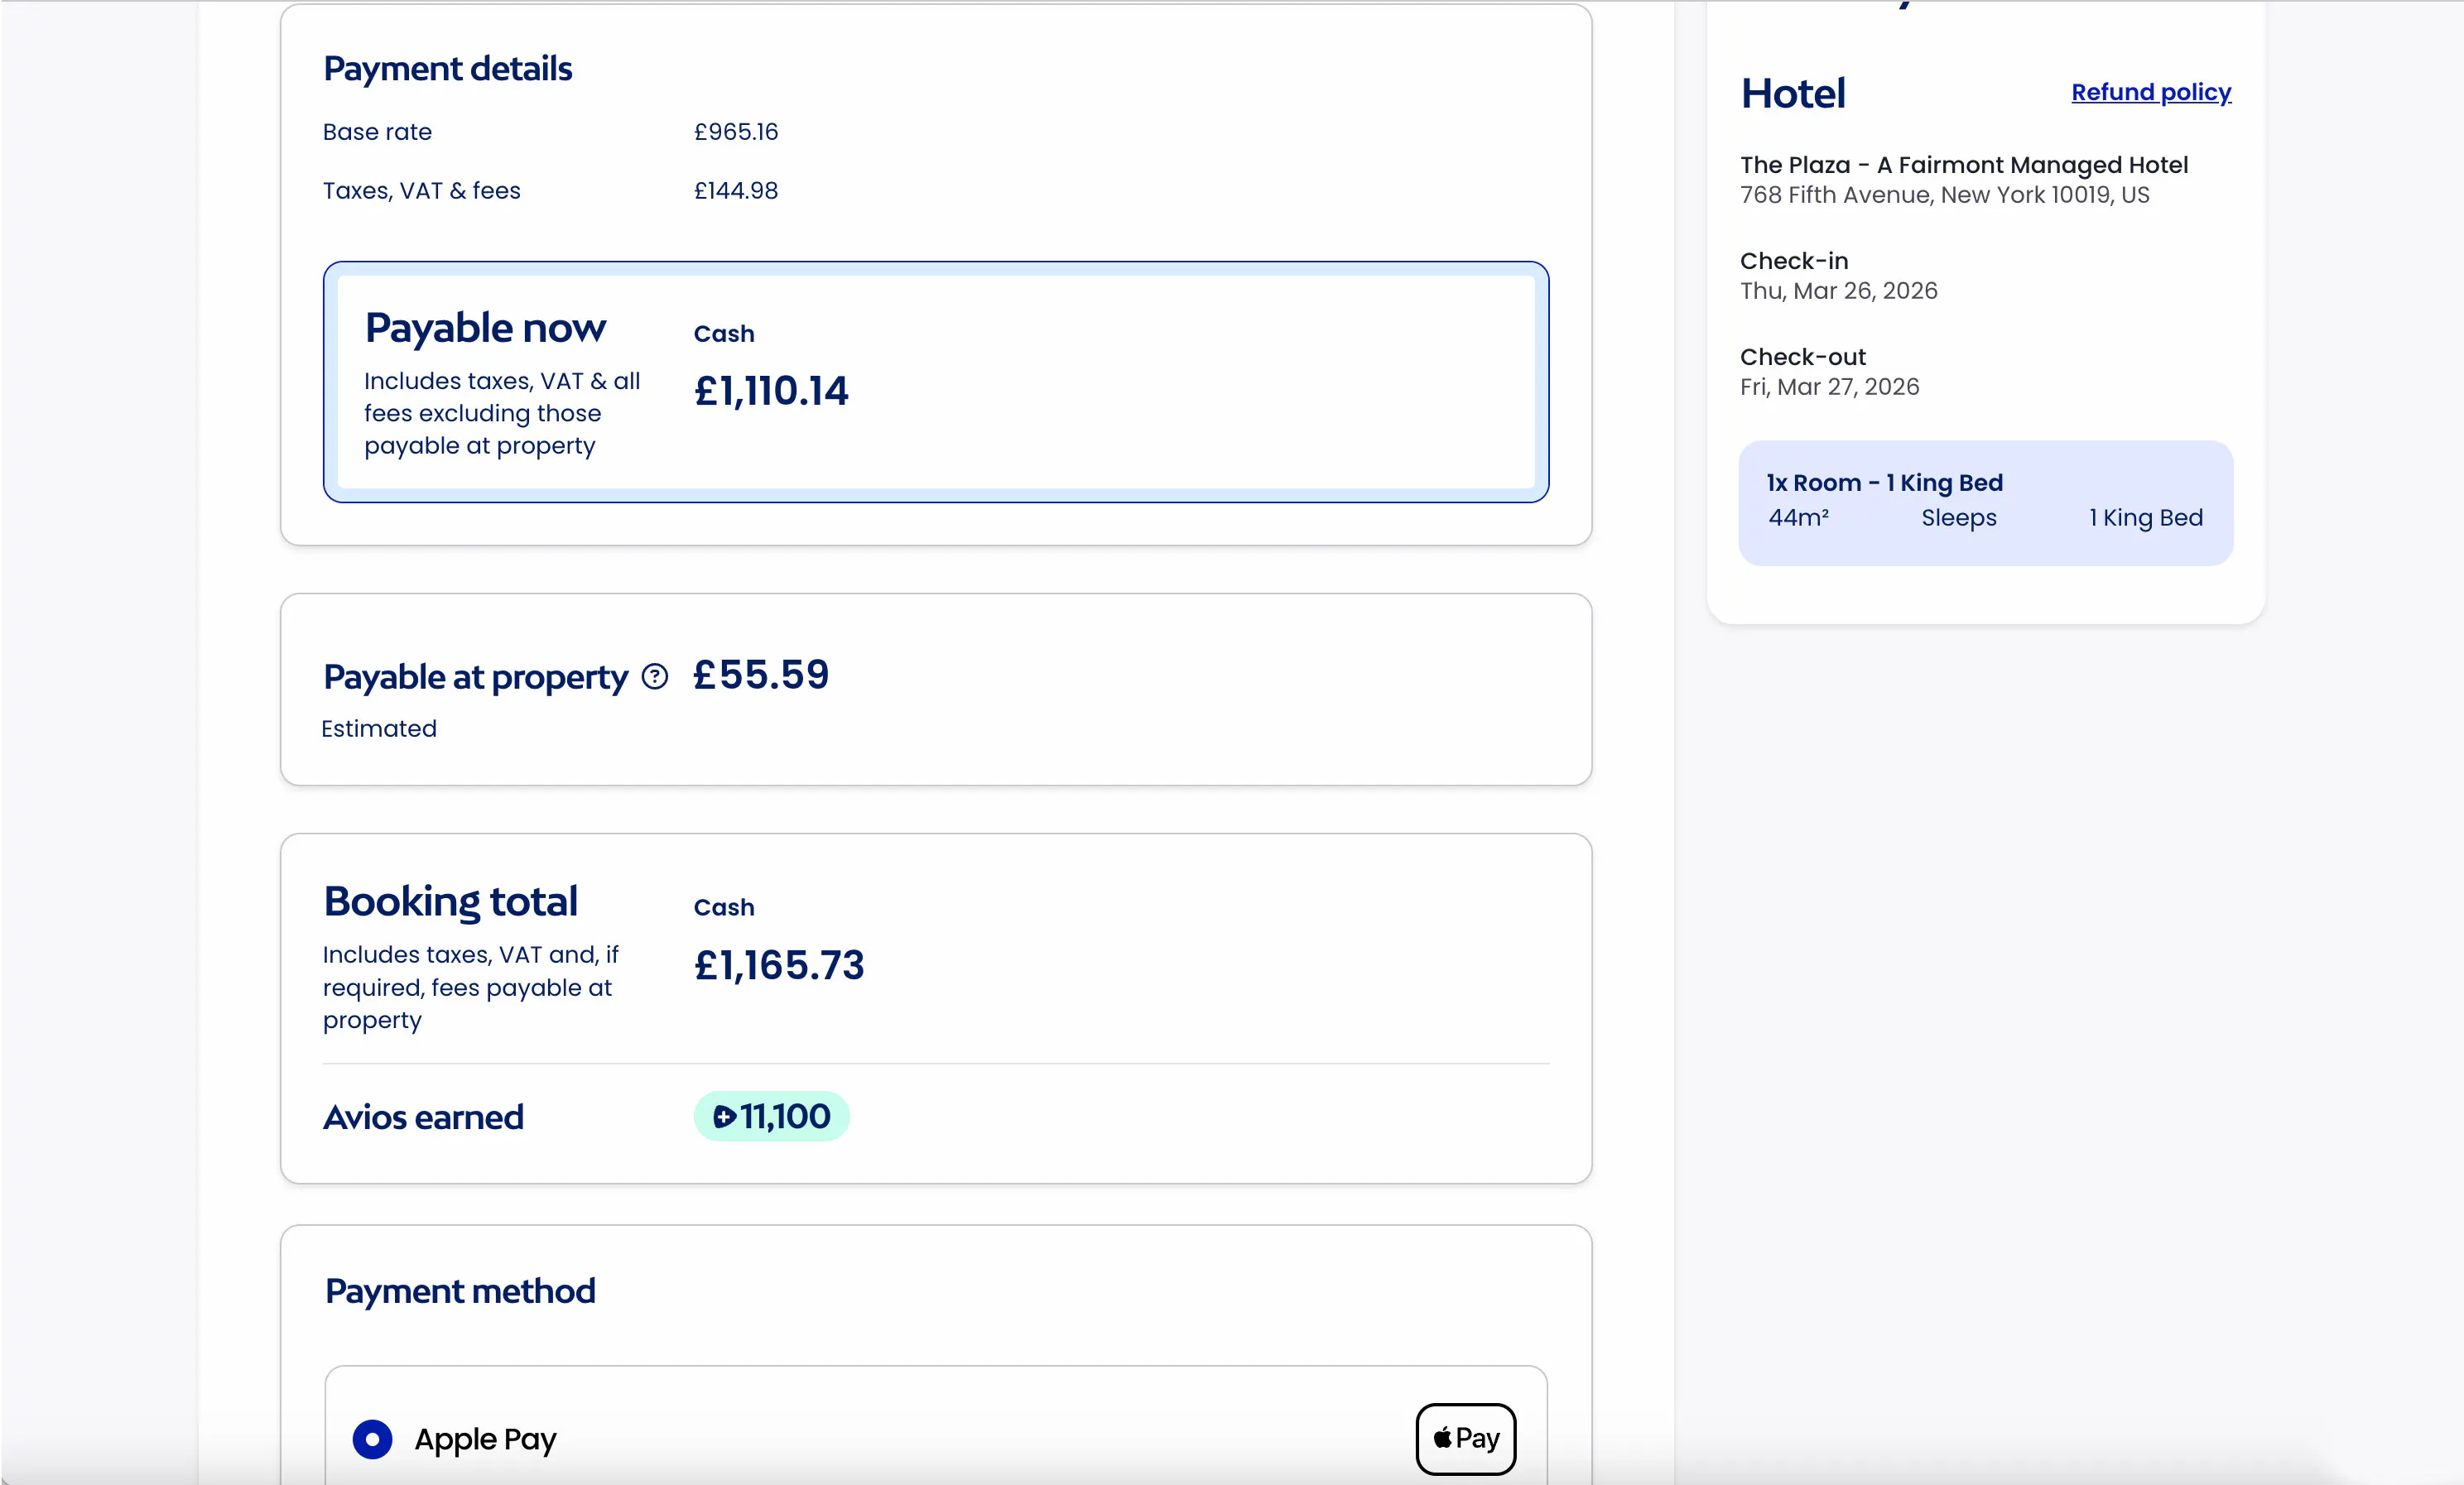
Task: Click the Base rate £965.16 value
Action: click(736, 132)
